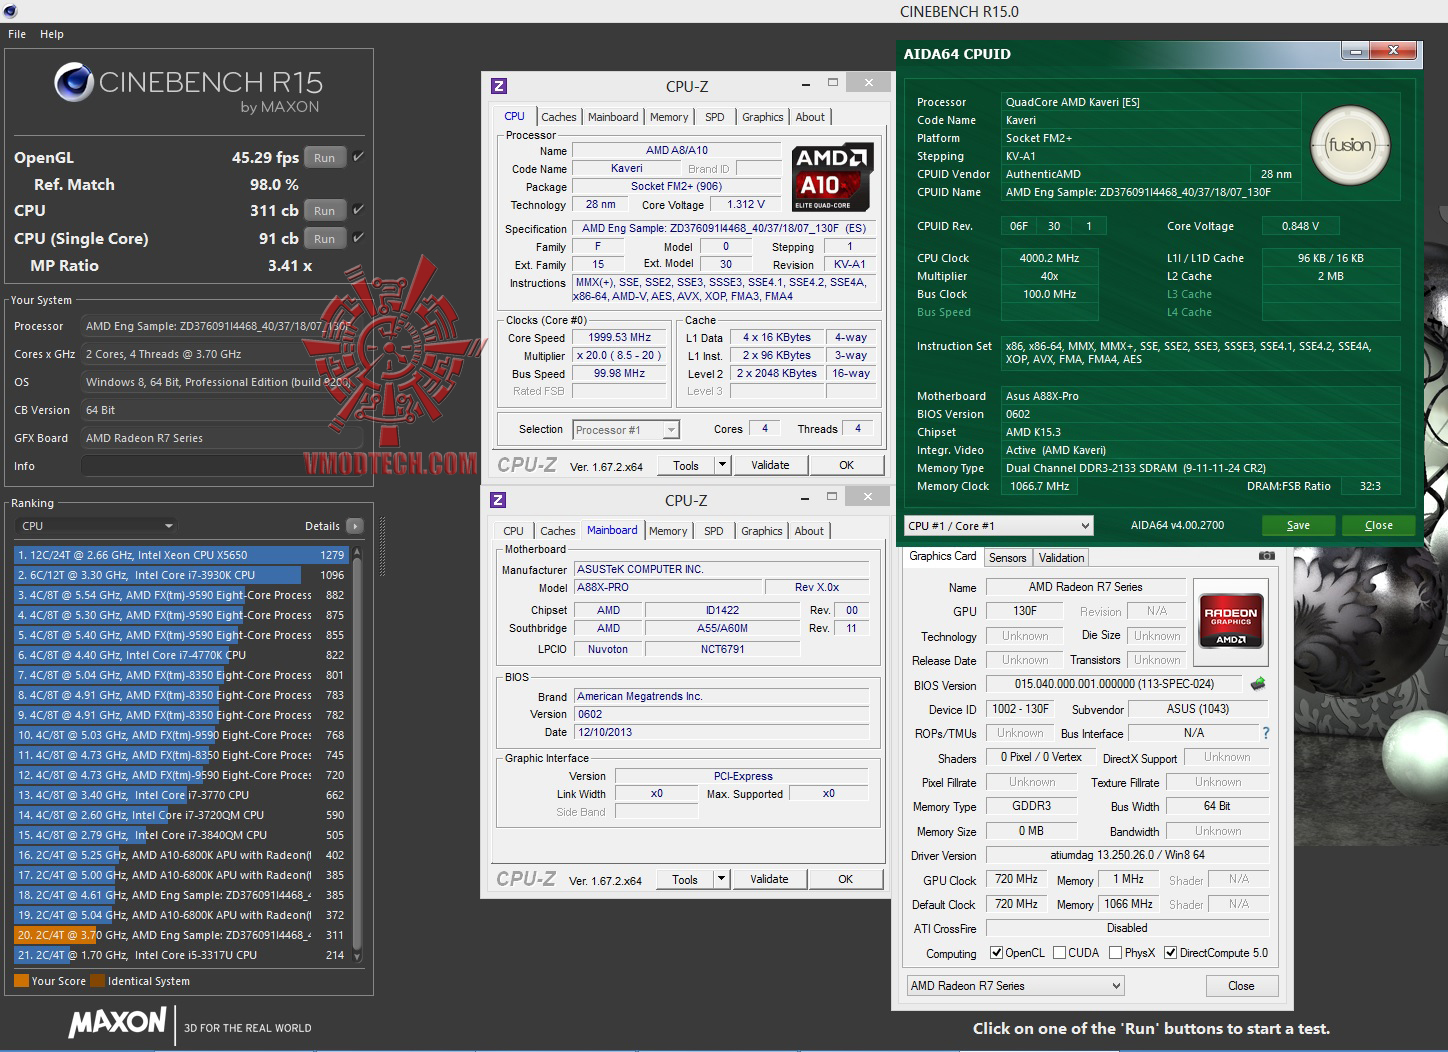Open the Tools dropdown arrow in lower CPU-Z
1448x1052 pixels.
720,879
